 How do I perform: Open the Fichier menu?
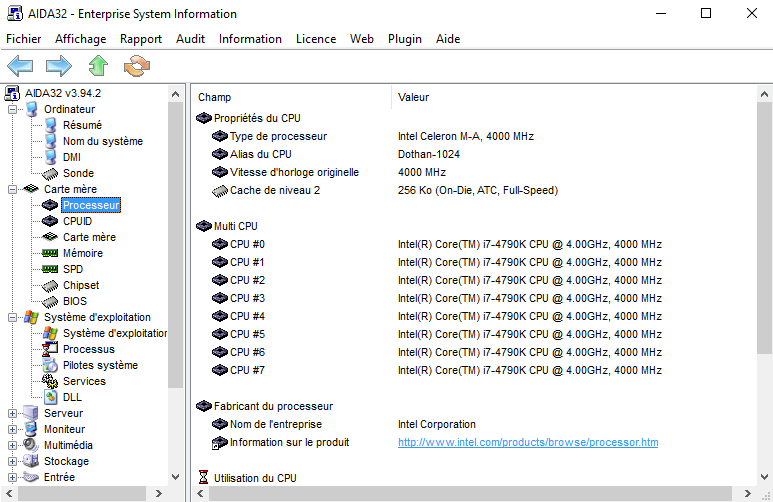pyautogui.click(x=24, y=39)
